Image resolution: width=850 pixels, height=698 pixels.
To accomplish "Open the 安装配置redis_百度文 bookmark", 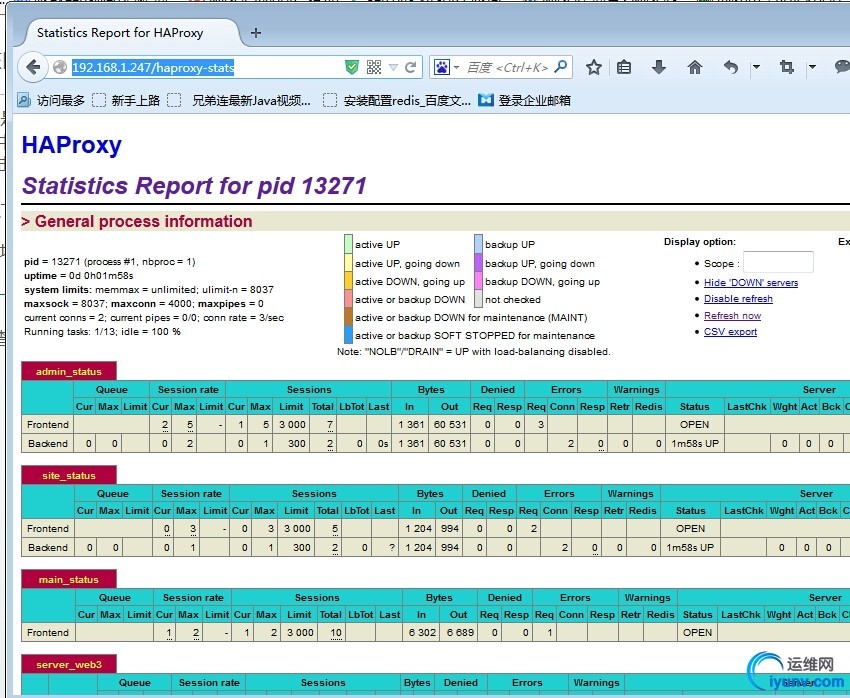I will [397, 100].
